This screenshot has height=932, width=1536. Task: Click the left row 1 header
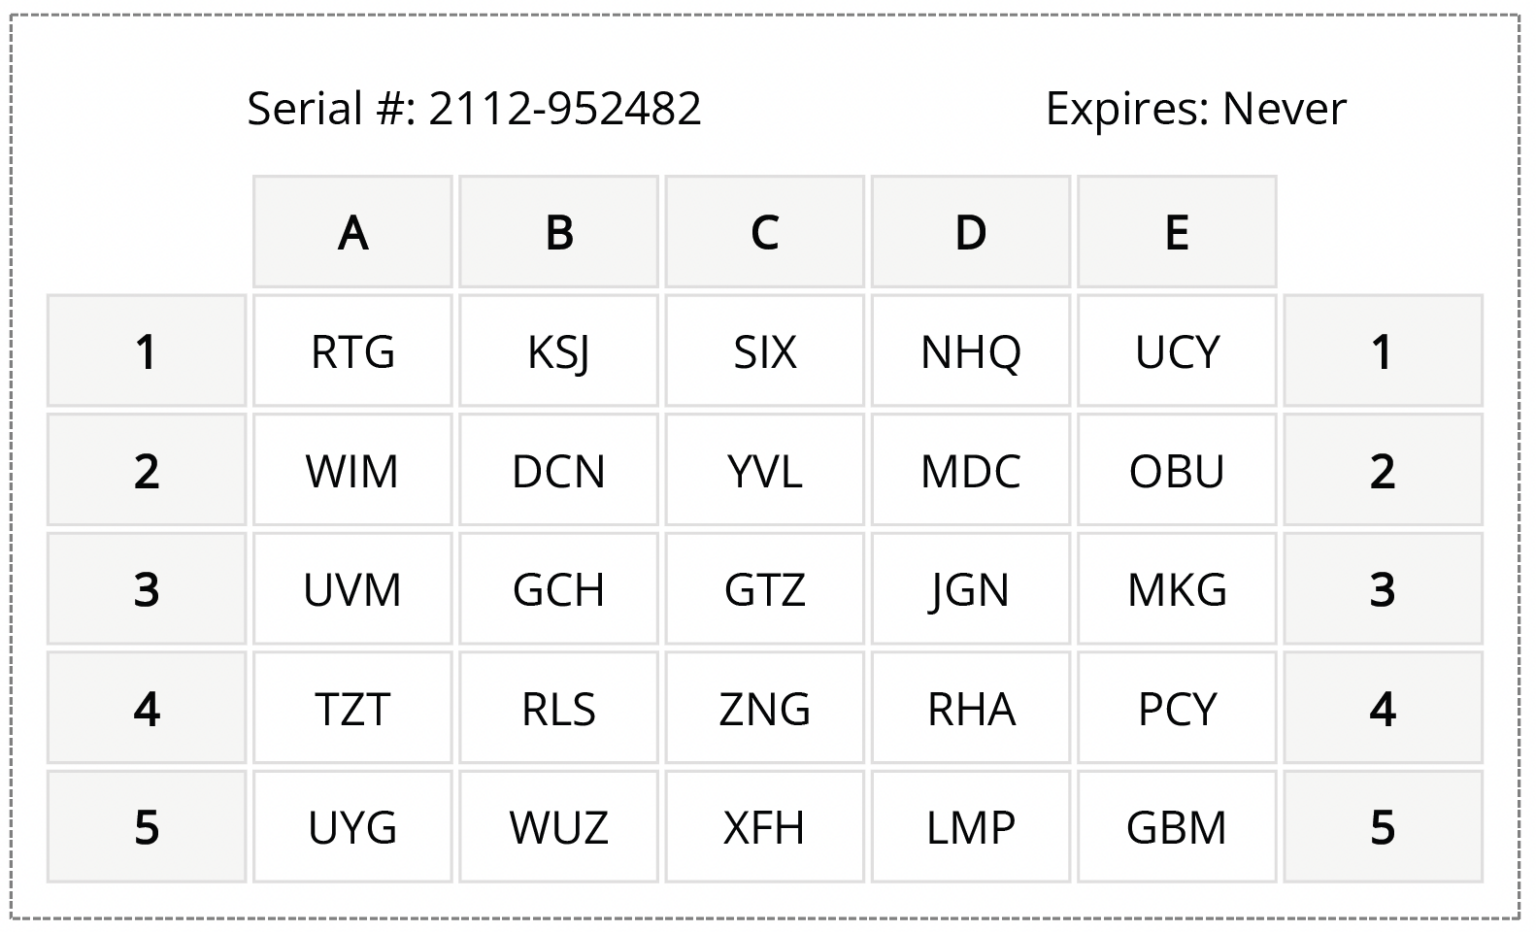pyautogui.click(x=146, y=351)
